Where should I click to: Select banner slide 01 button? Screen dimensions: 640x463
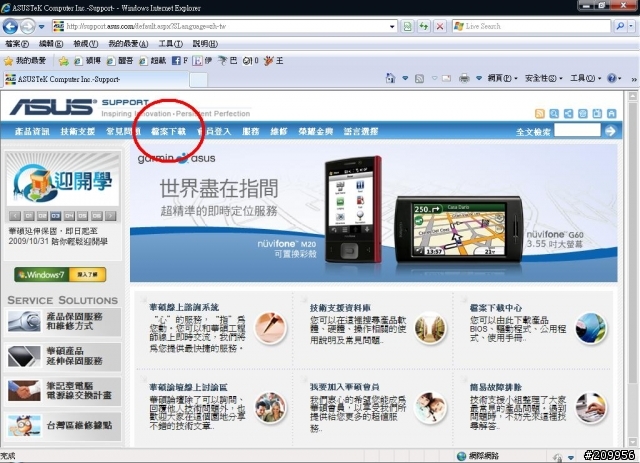[x=29, y=216]
